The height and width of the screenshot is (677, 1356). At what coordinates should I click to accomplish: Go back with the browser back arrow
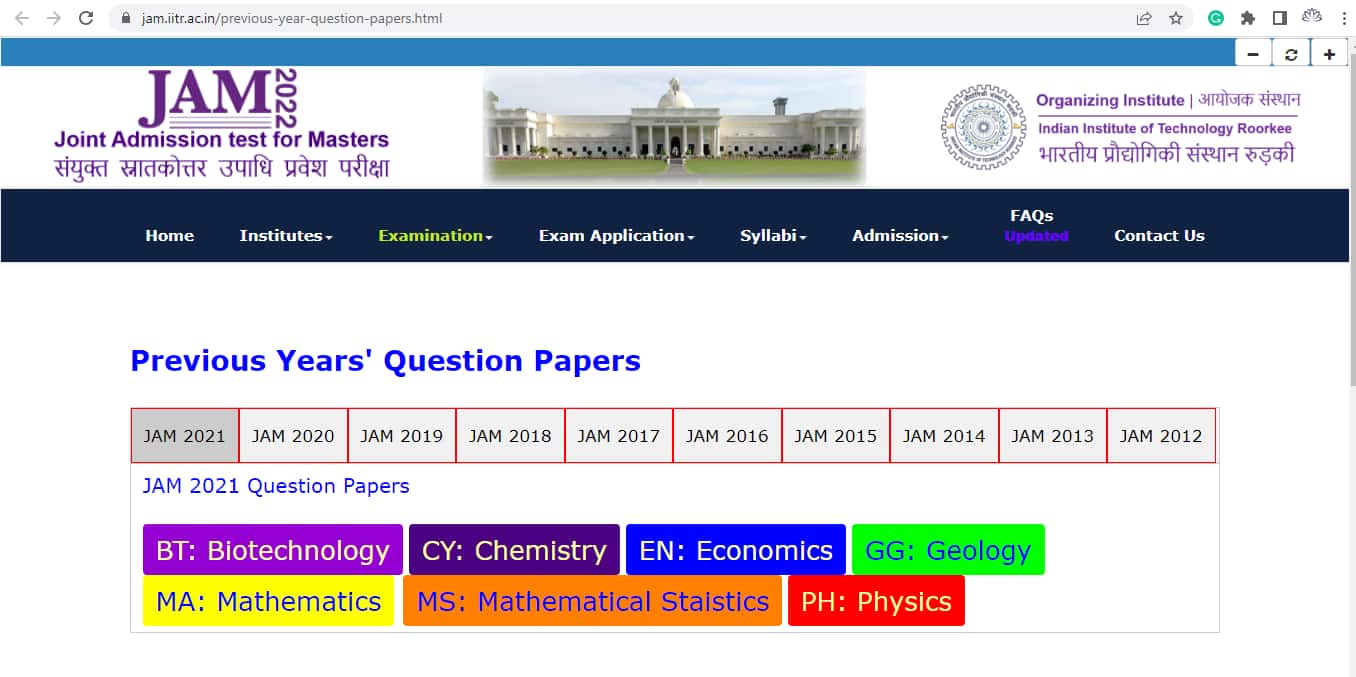coord(22,18)
